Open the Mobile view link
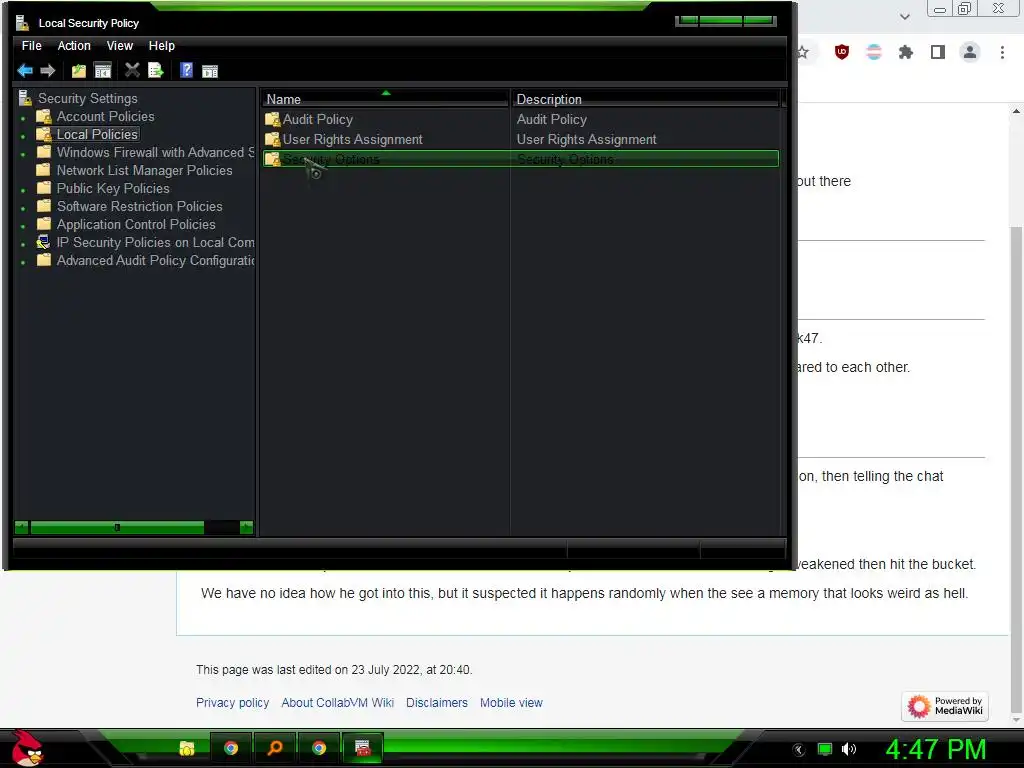 (511, 703)
